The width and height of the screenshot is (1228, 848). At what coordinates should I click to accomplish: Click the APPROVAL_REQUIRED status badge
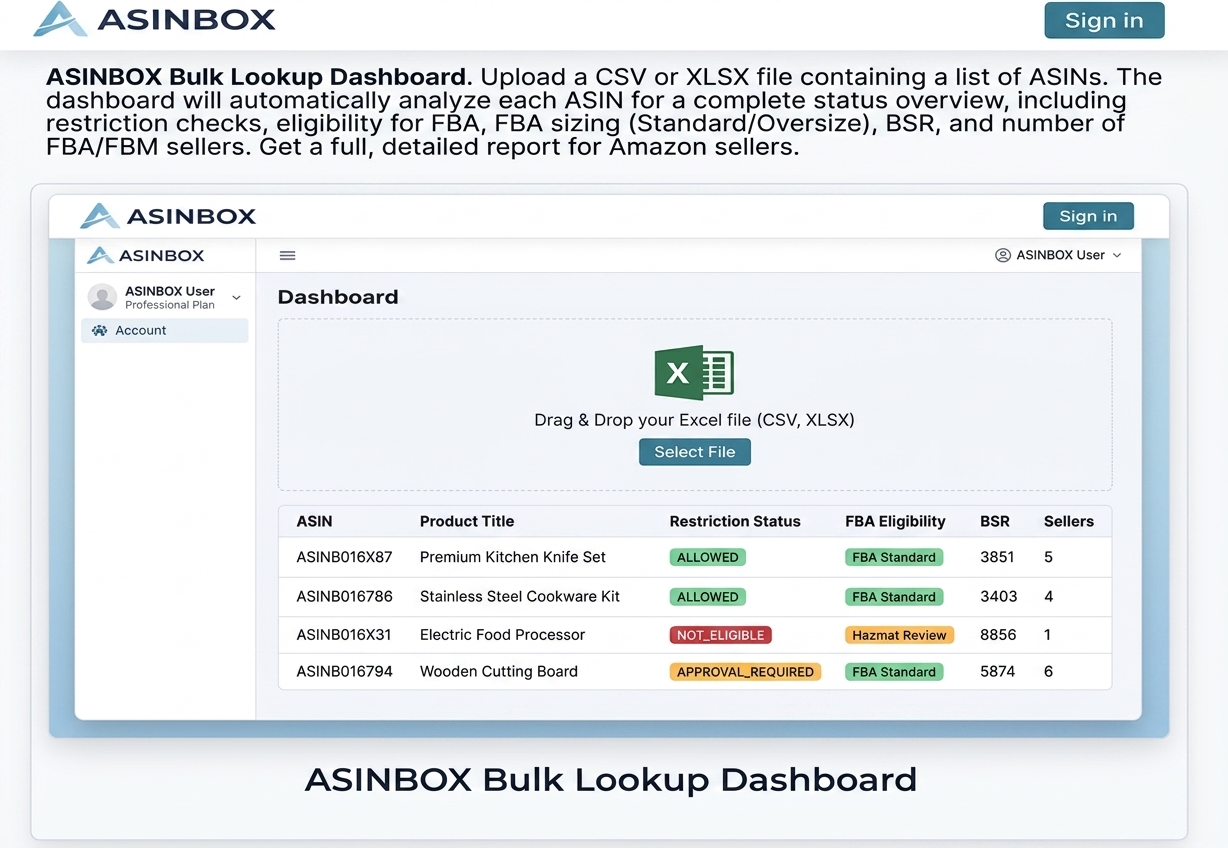tap(745, 672)
